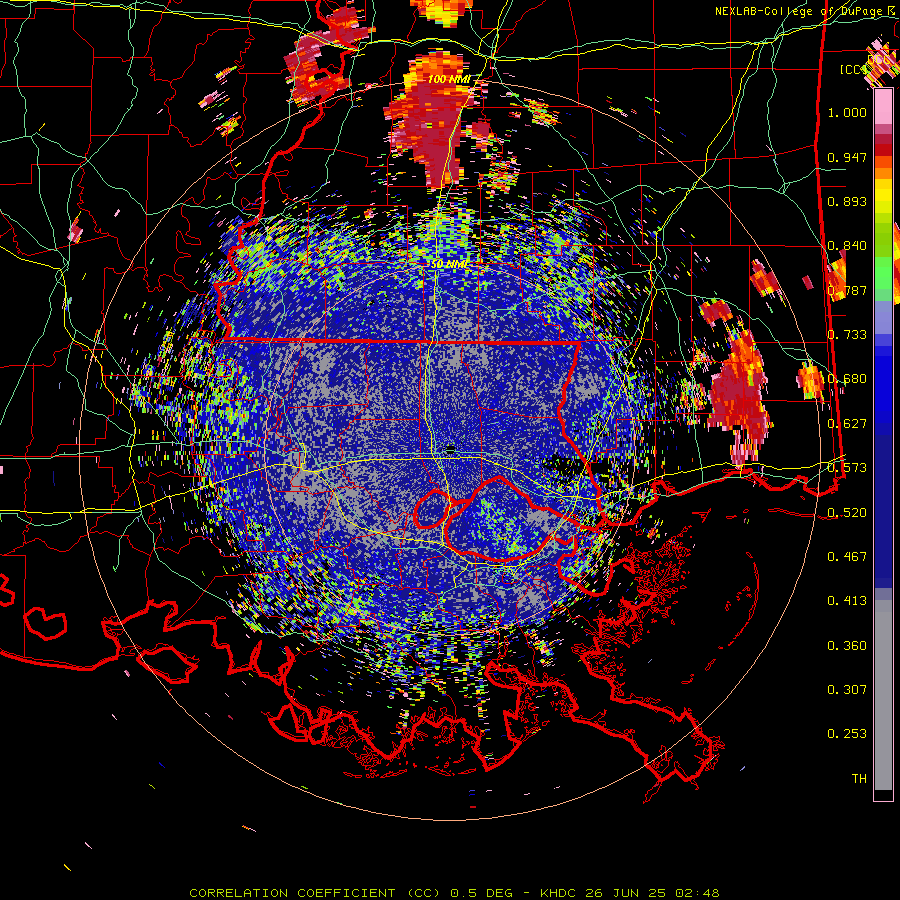Pick the dark red segment of color bar
The image size is (900, 900).
coord(883,150)
